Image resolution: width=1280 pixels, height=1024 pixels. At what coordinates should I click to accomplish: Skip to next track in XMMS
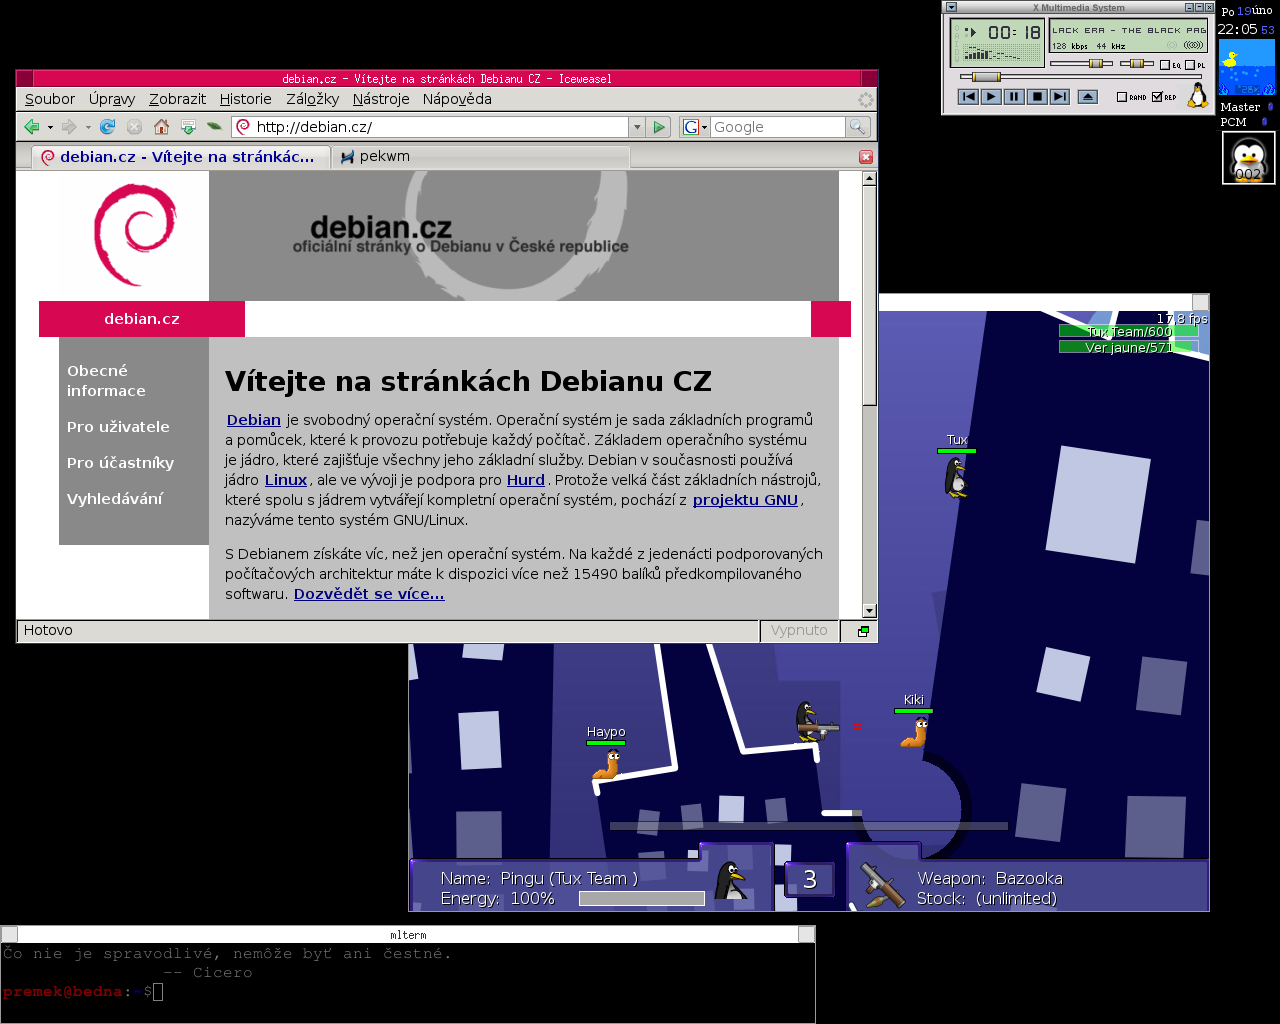[x=1060, y=97]
